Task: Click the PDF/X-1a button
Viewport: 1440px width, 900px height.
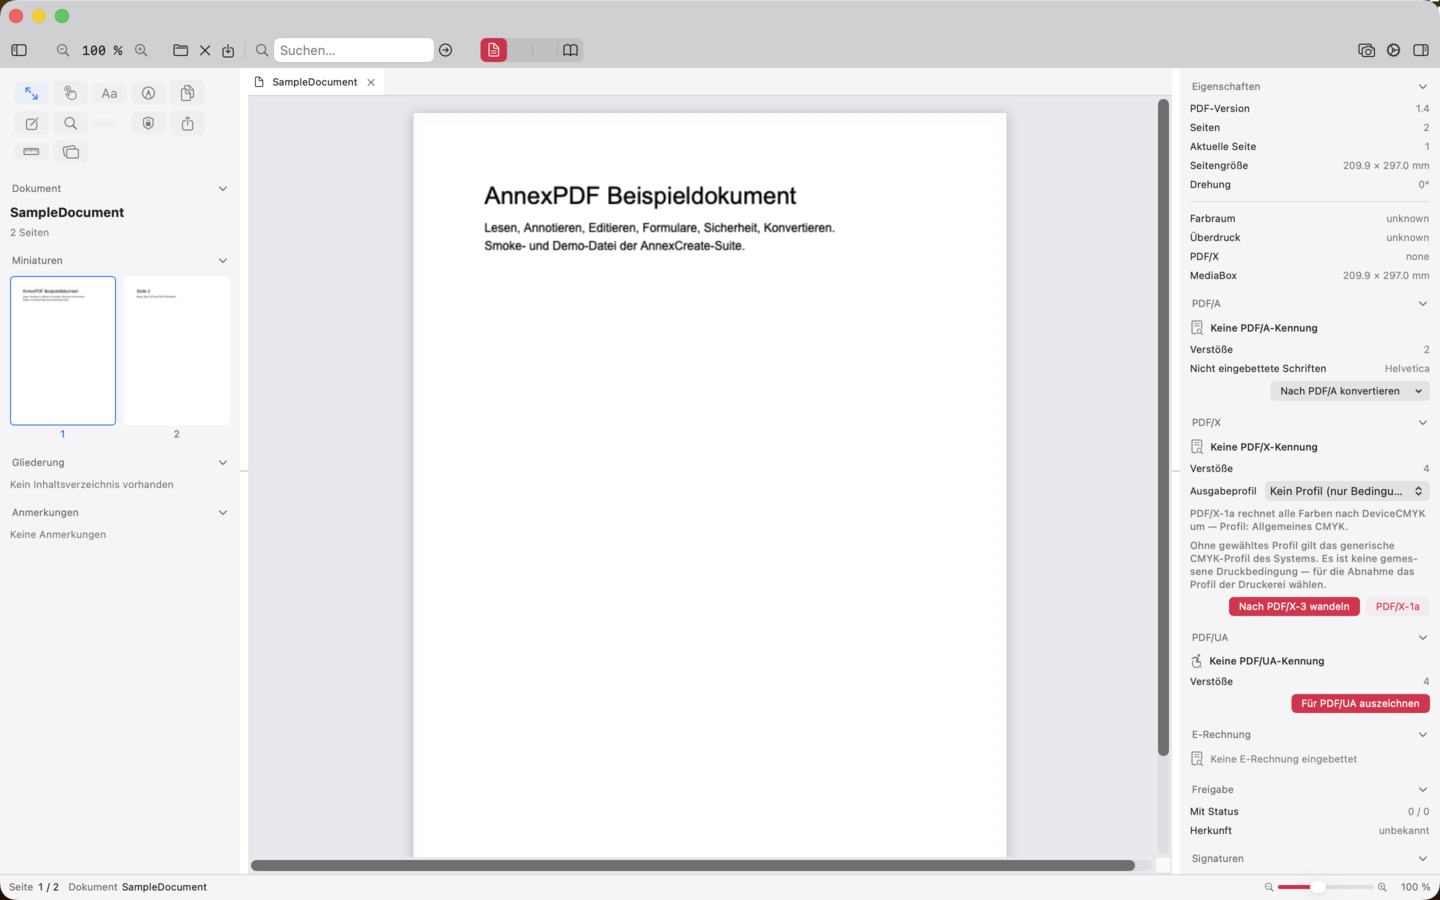Action: [x=1397, y=606]
